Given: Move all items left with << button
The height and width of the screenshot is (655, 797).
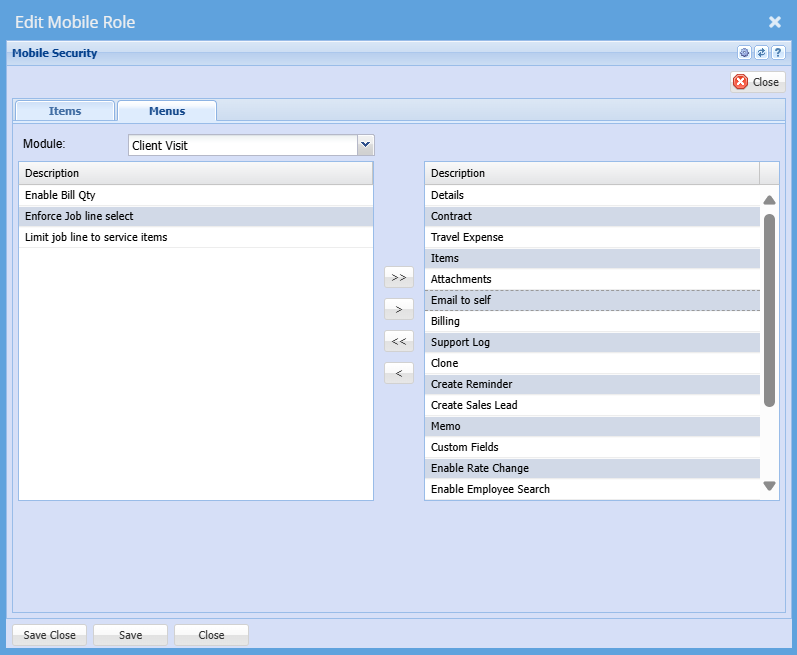Looking at the screenshot, I should tap(399, 341).
